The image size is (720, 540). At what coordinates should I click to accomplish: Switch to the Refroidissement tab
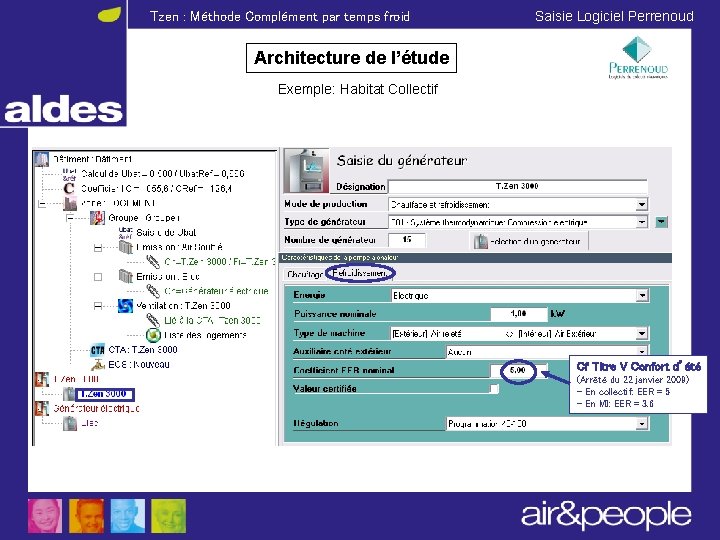[x=360, y=273]
